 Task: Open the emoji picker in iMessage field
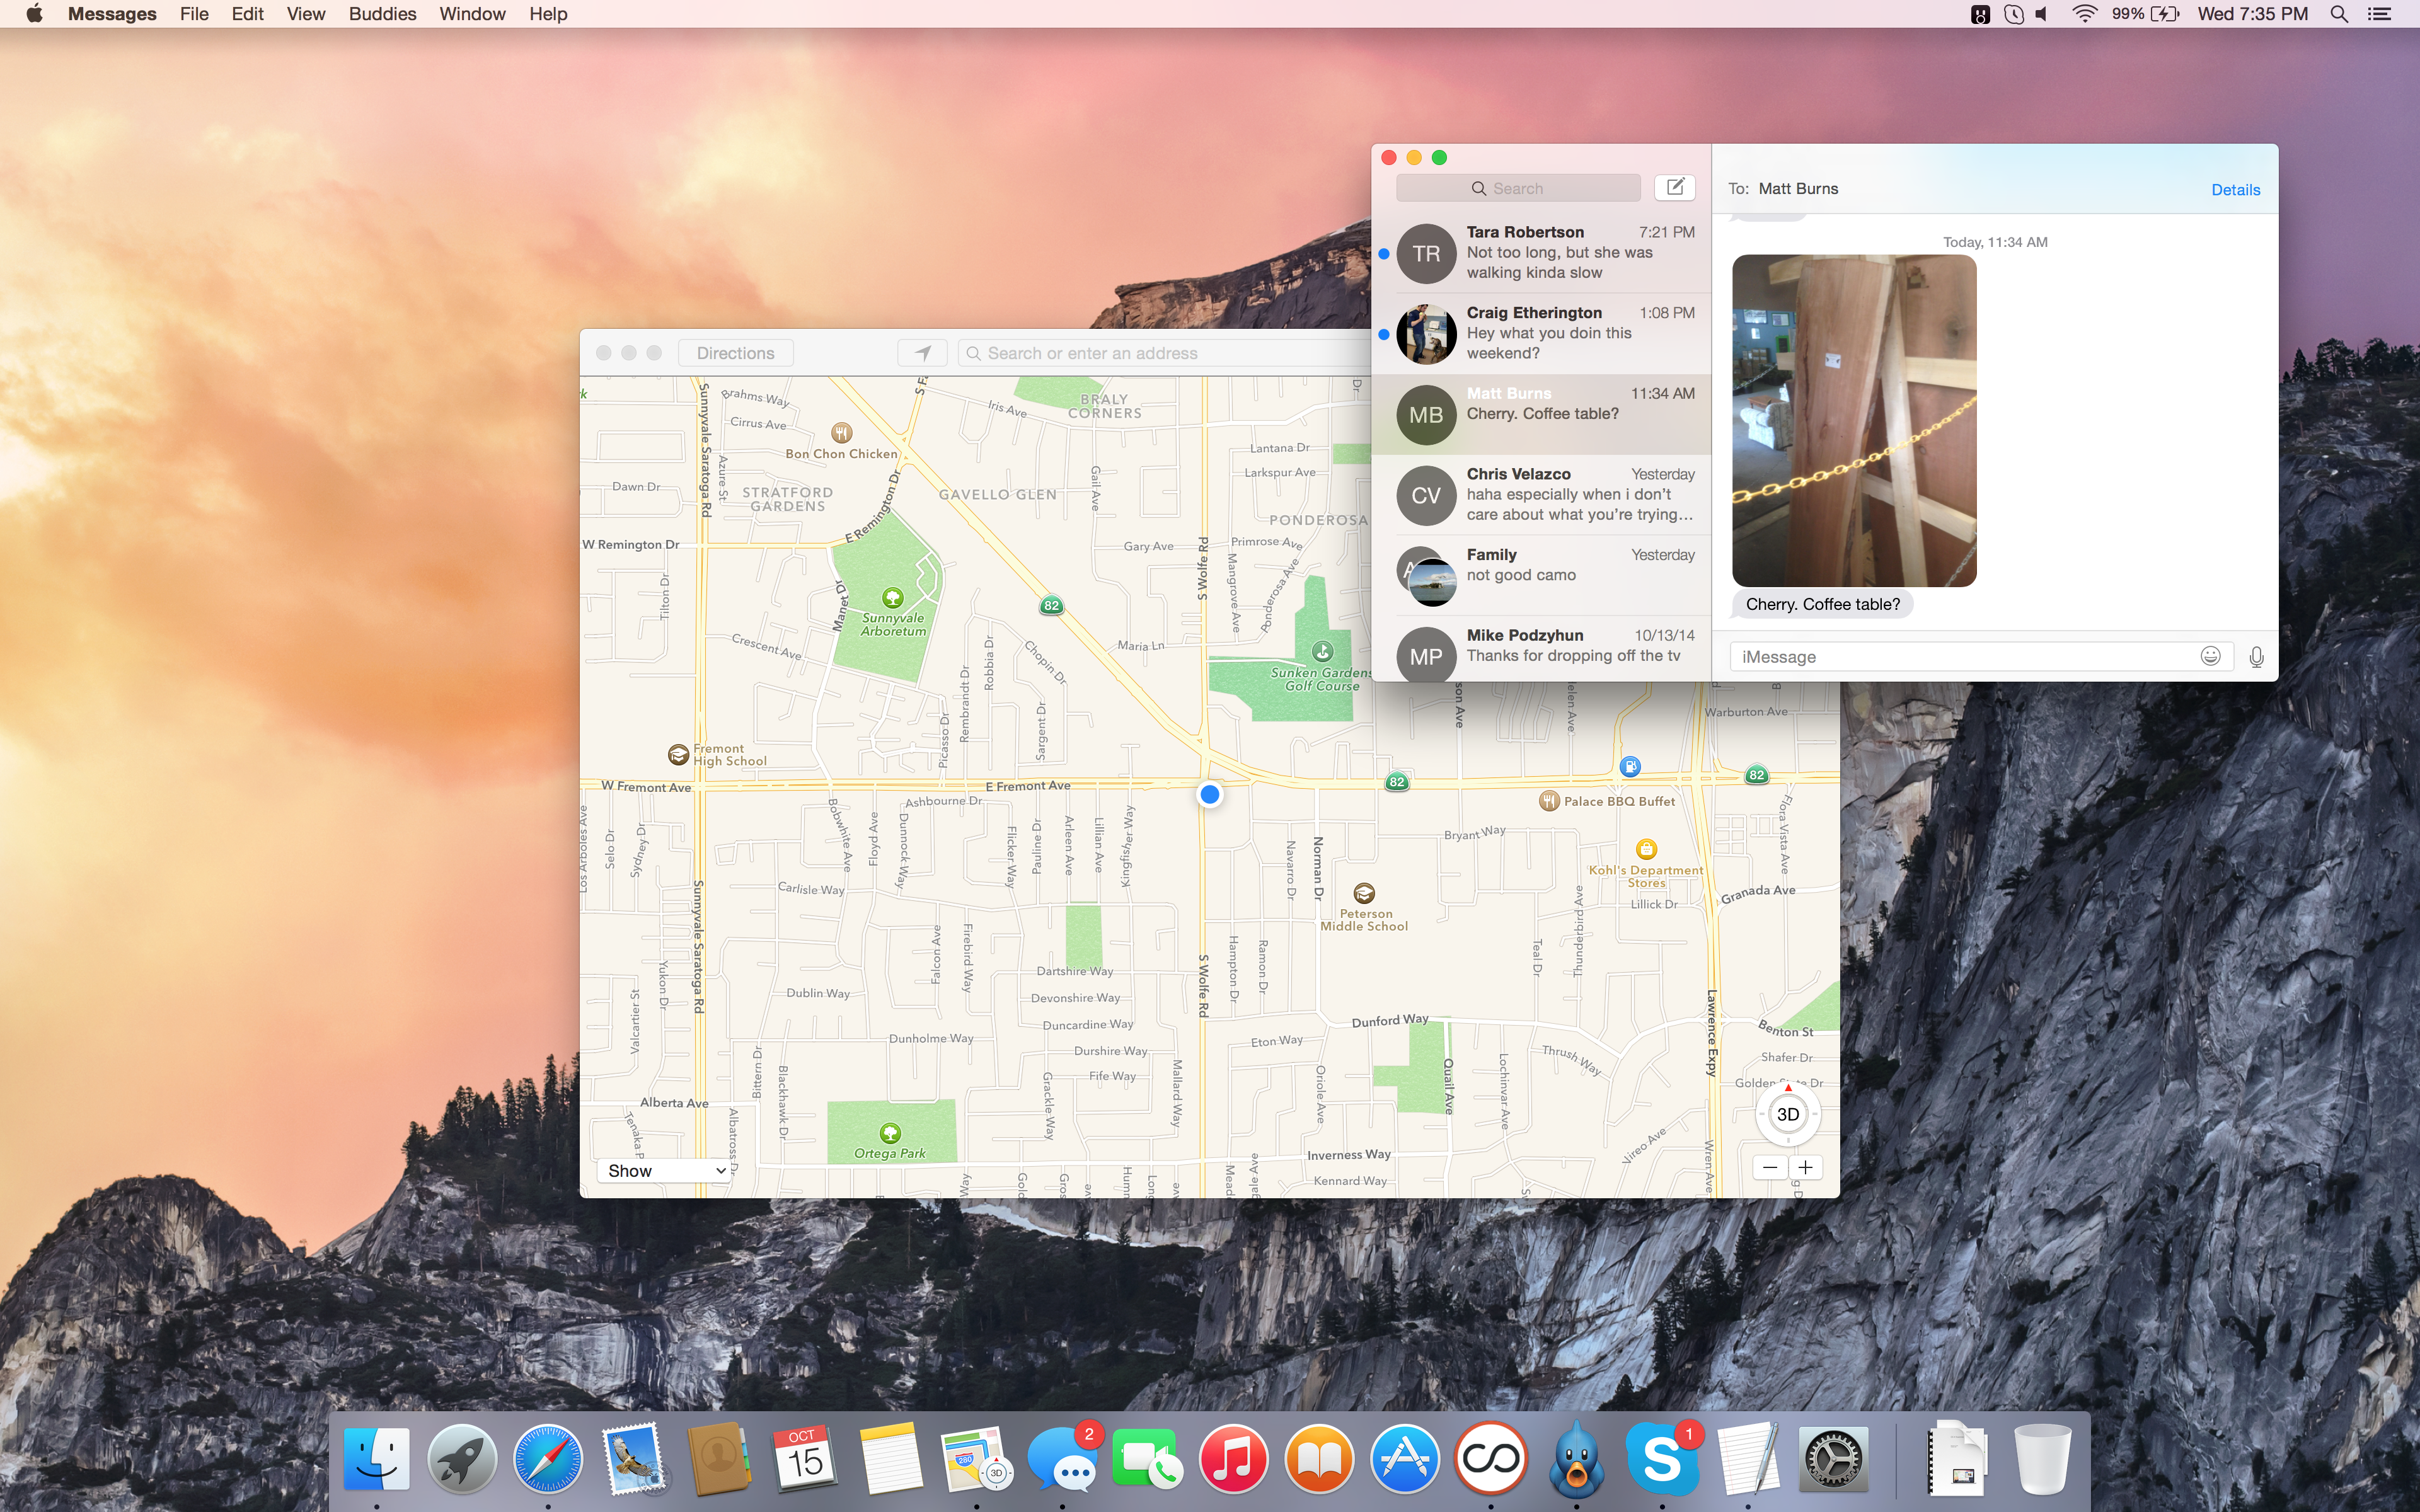[x=2210, y=656]
